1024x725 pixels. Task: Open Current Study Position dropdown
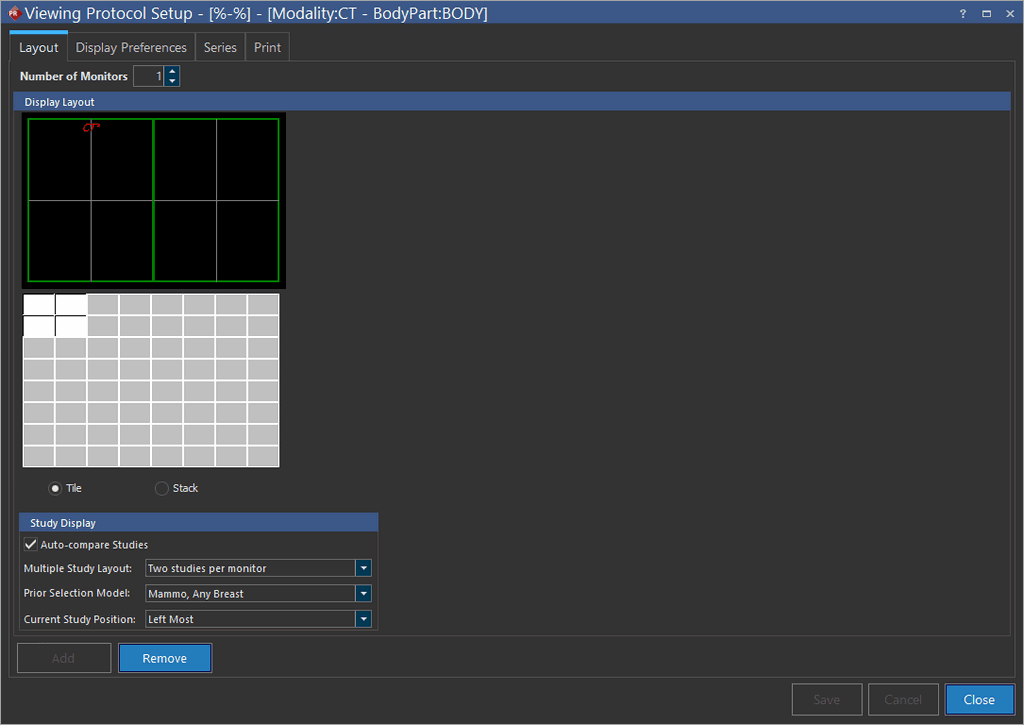point(364,619)
